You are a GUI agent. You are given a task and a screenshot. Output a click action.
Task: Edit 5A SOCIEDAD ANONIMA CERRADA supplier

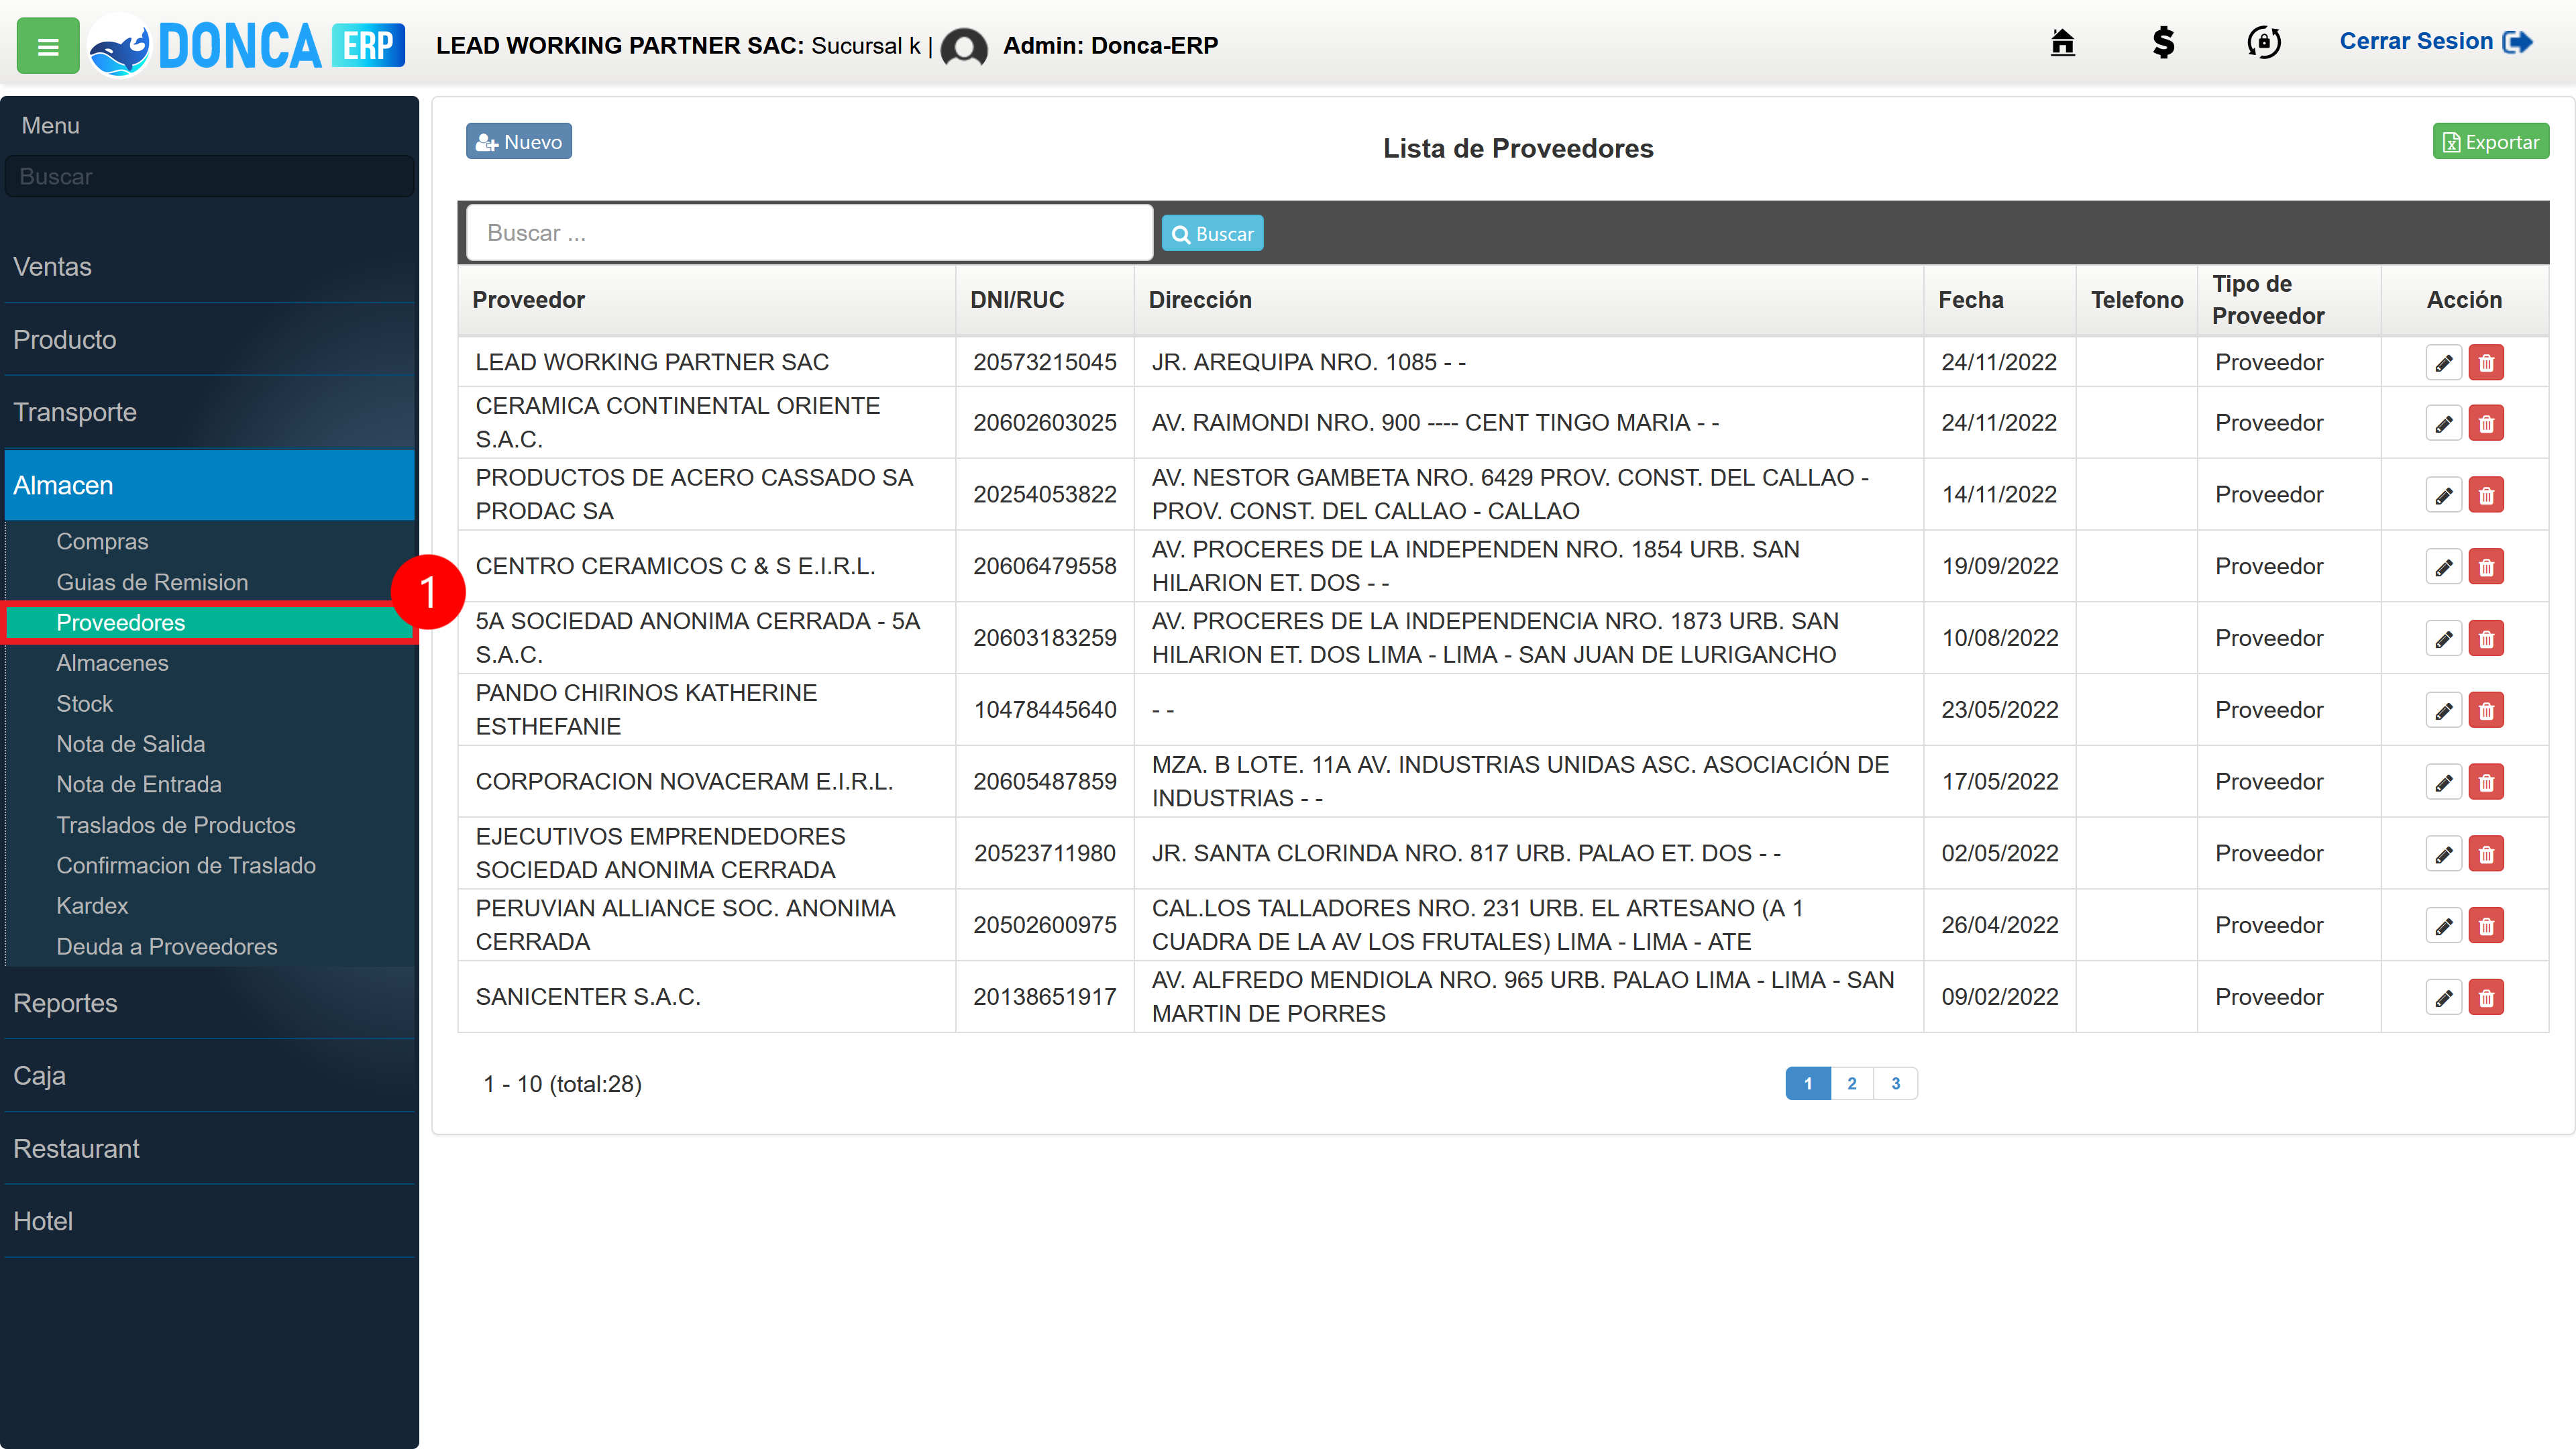click(x=2444, y=639)
